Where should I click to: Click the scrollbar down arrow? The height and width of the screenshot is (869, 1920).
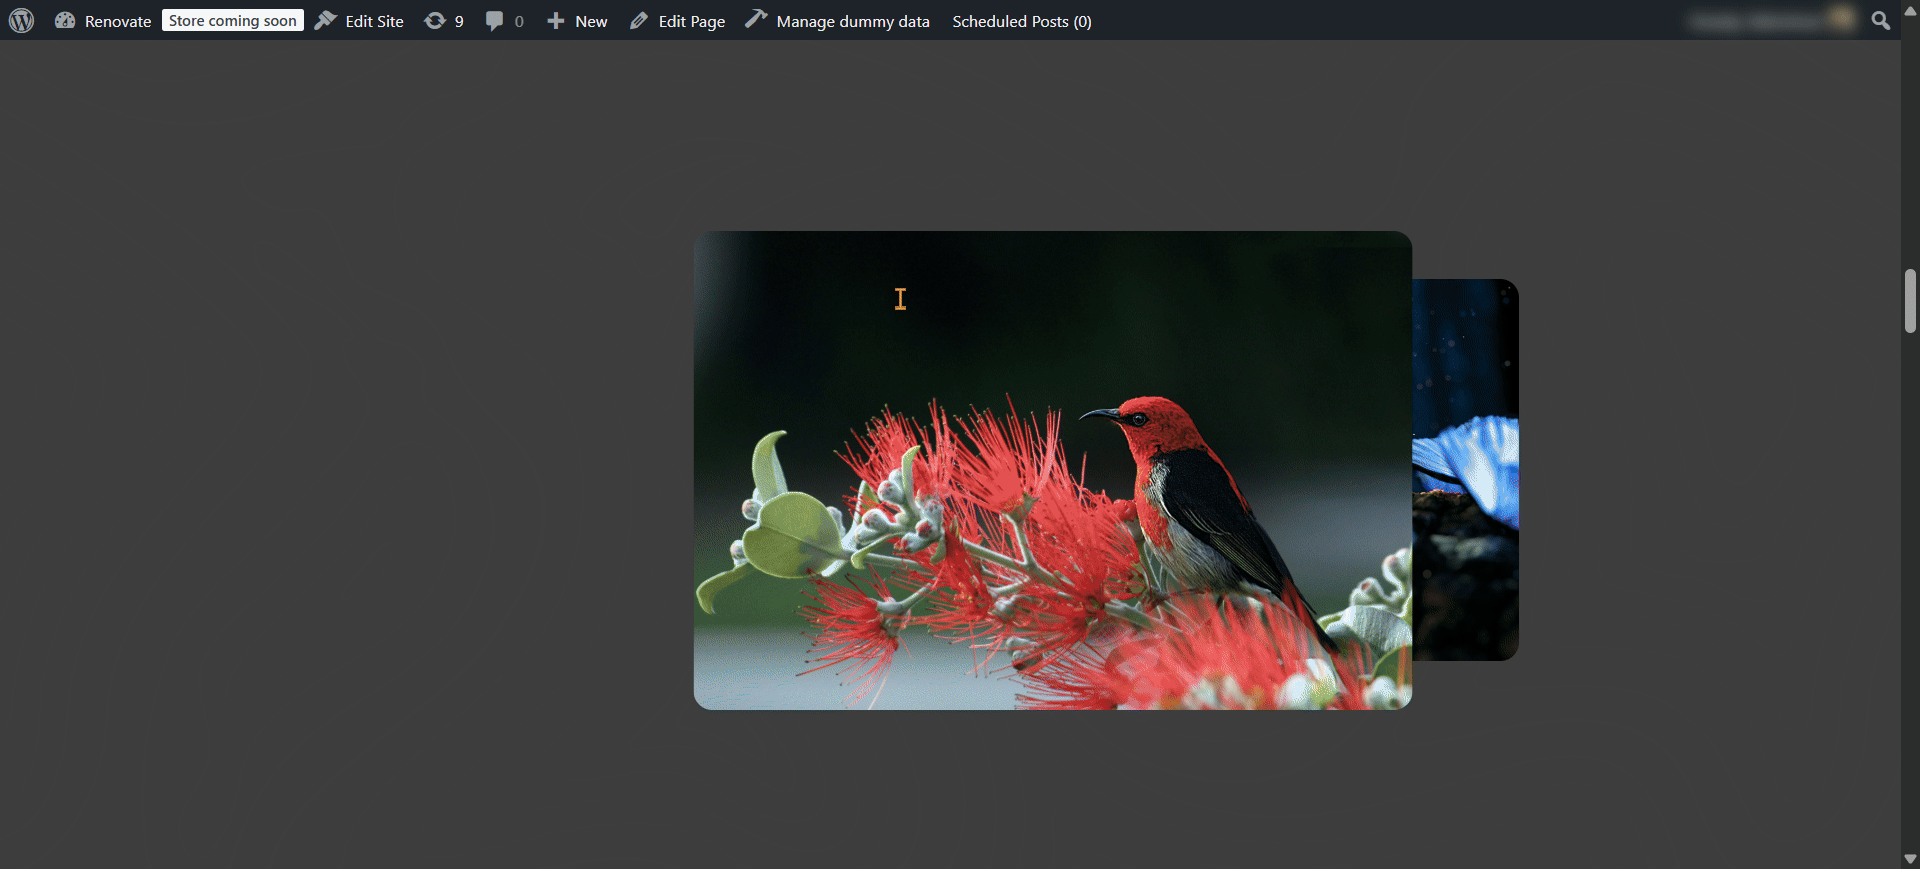1910,859
